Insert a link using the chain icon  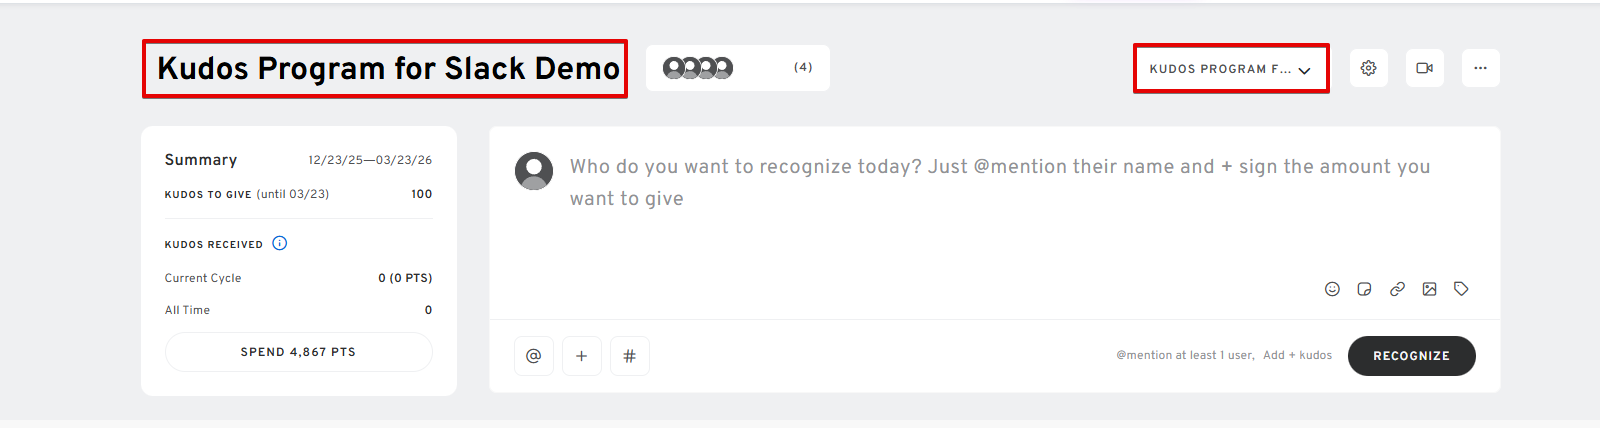click(1397, 289)
